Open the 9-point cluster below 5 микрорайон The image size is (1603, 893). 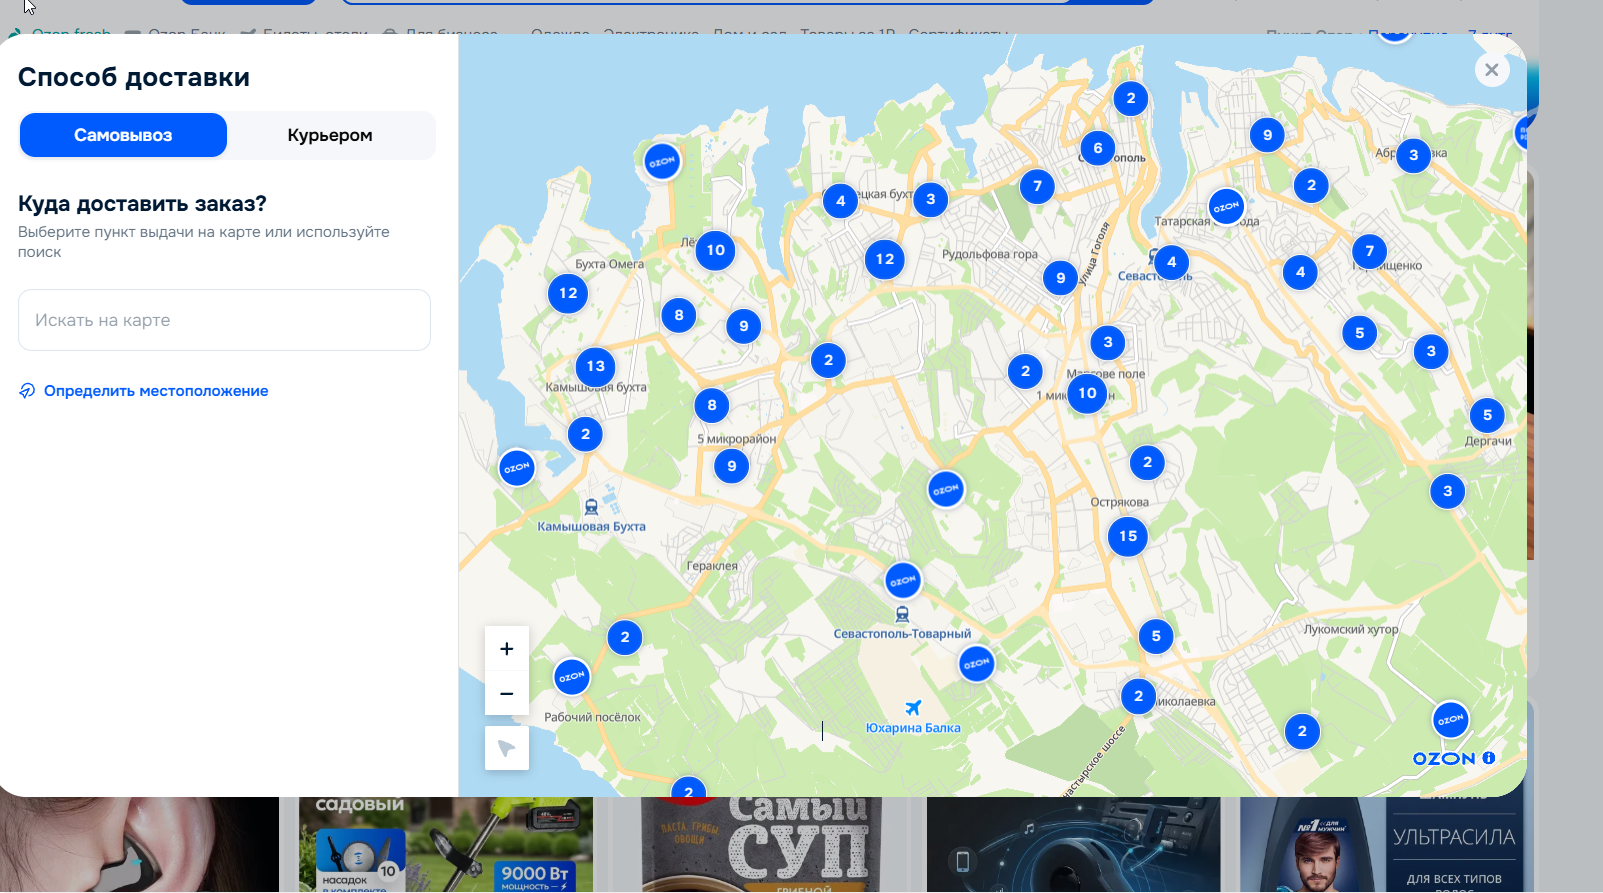[732, 466]
